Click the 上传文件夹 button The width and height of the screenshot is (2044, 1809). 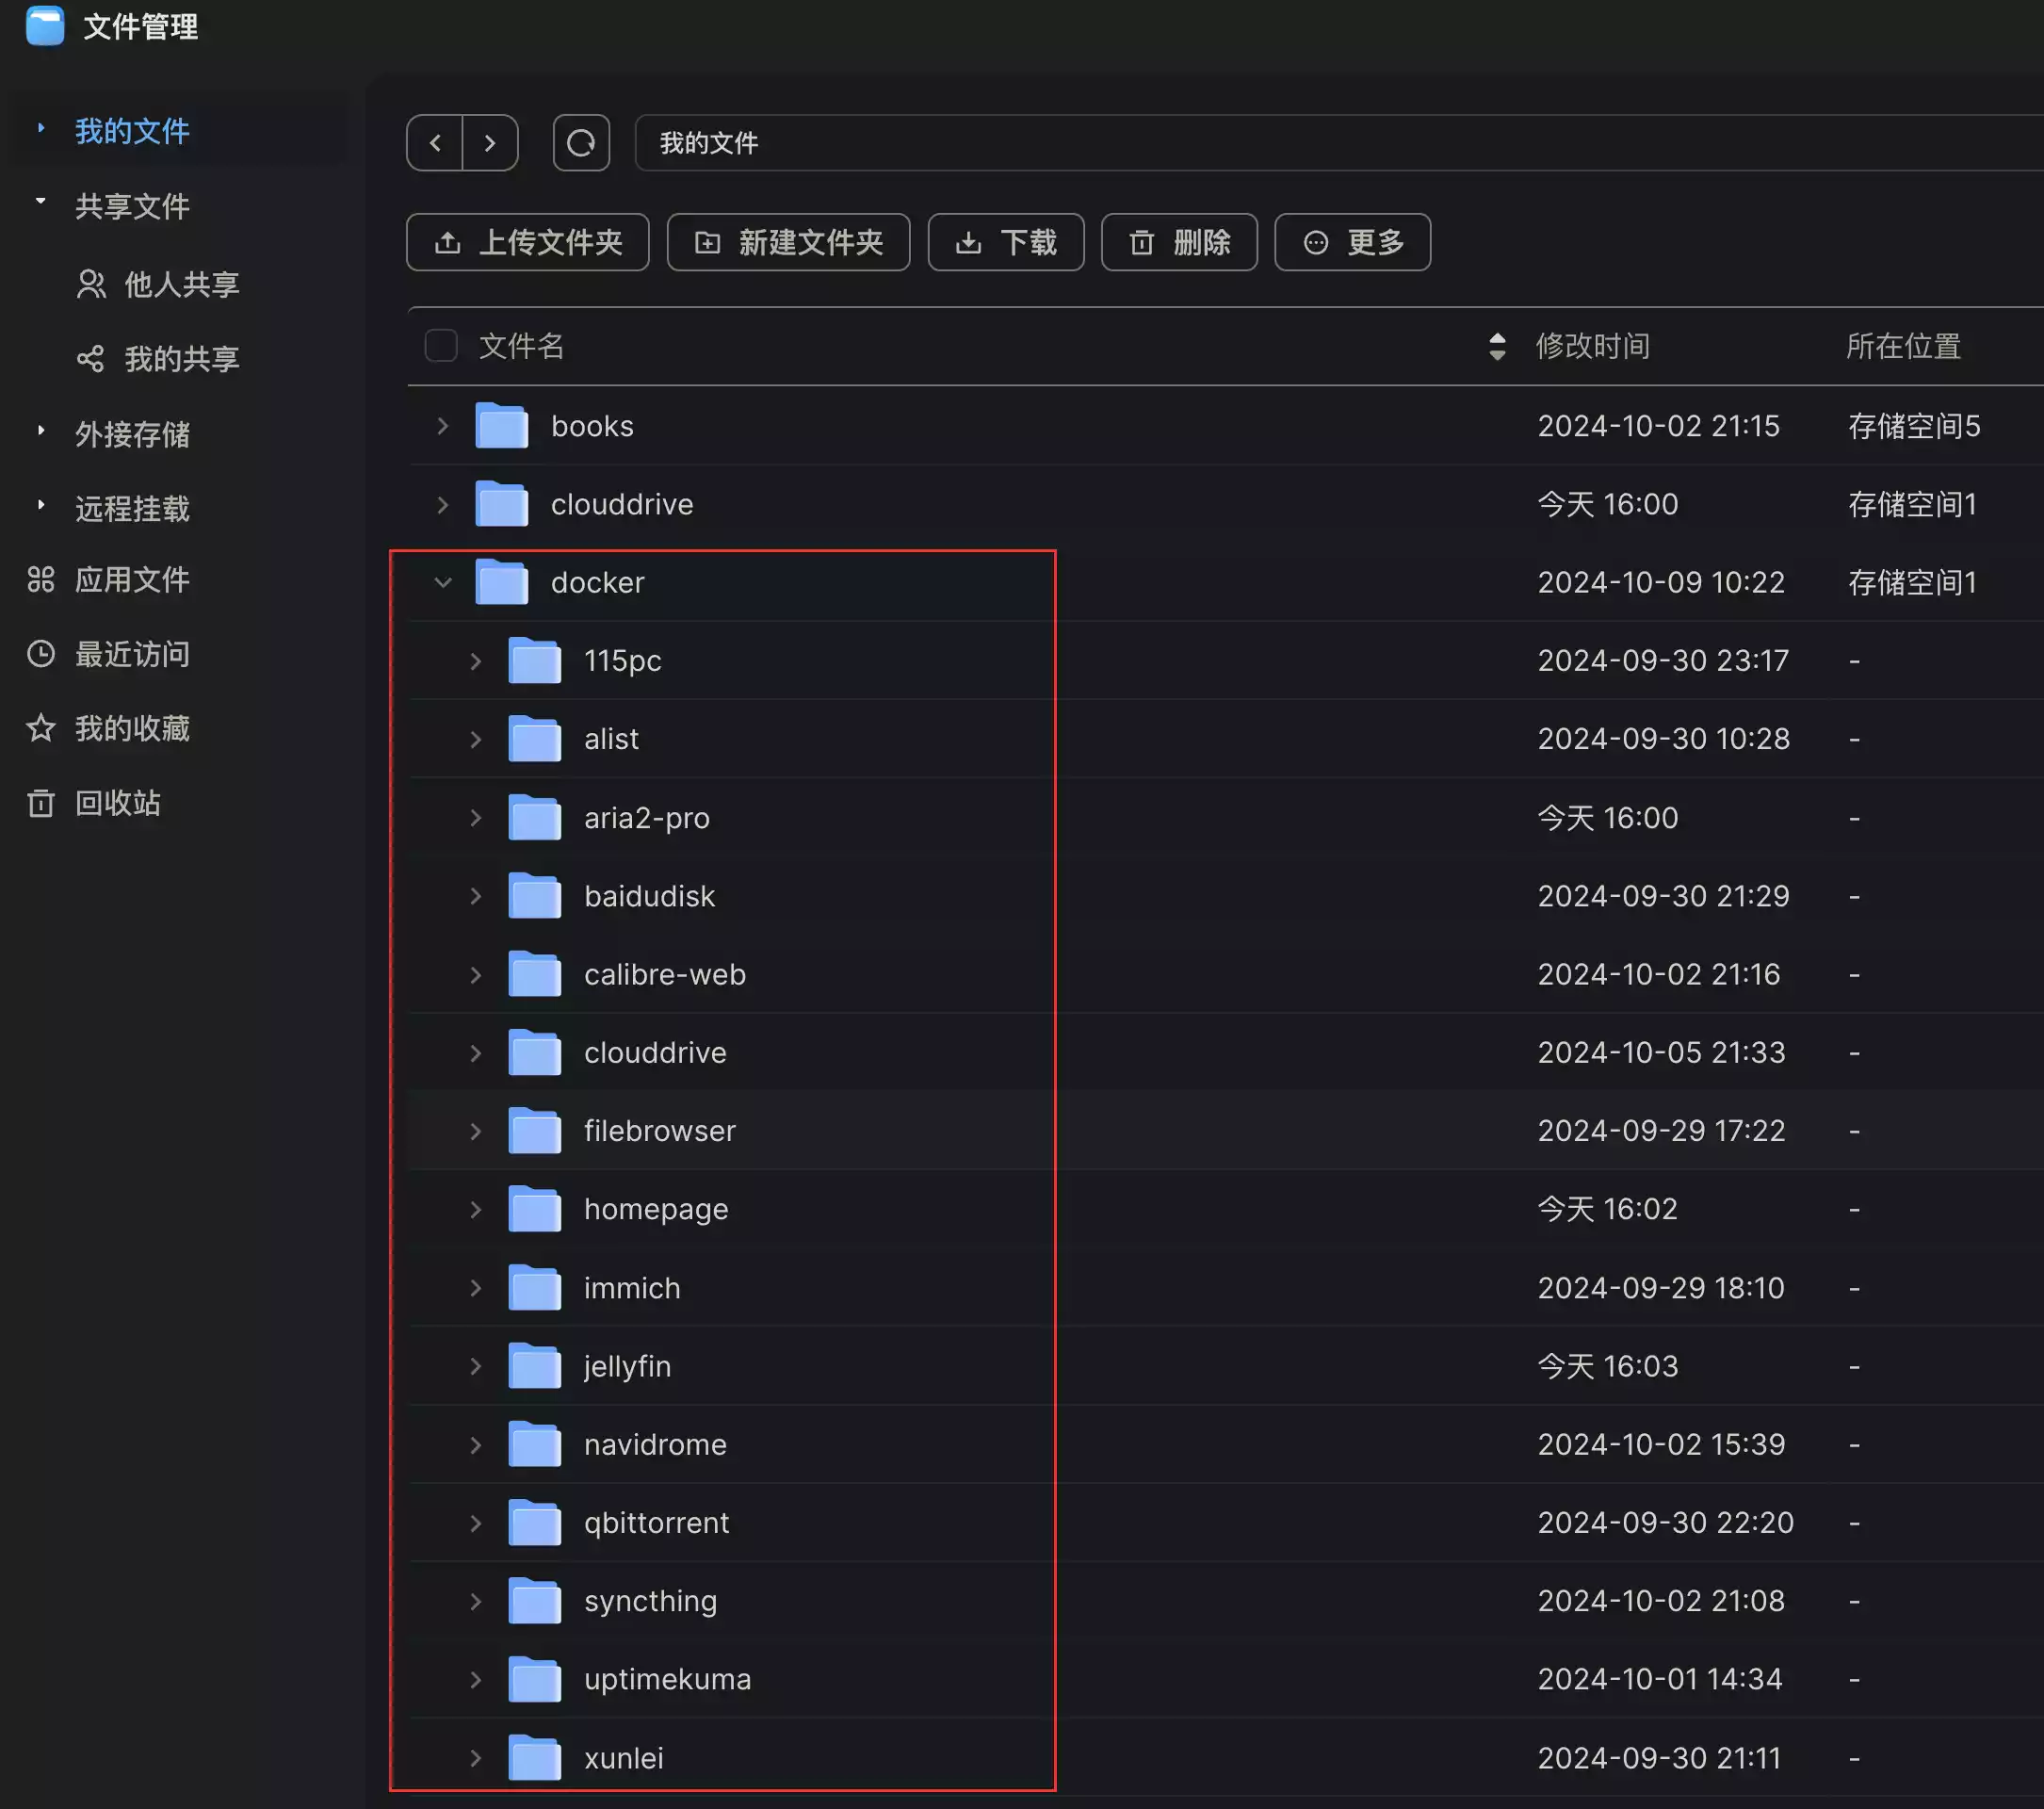[x=527, y=242]
